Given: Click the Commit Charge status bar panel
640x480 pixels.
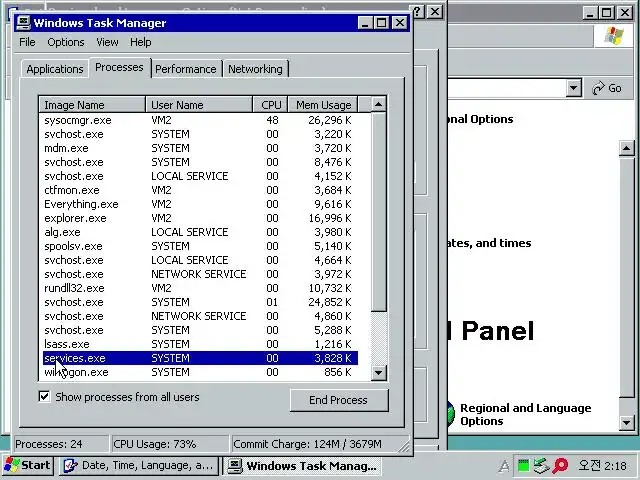Looking at the screenshot, I should pyautogui.click(x=320, y=444).
